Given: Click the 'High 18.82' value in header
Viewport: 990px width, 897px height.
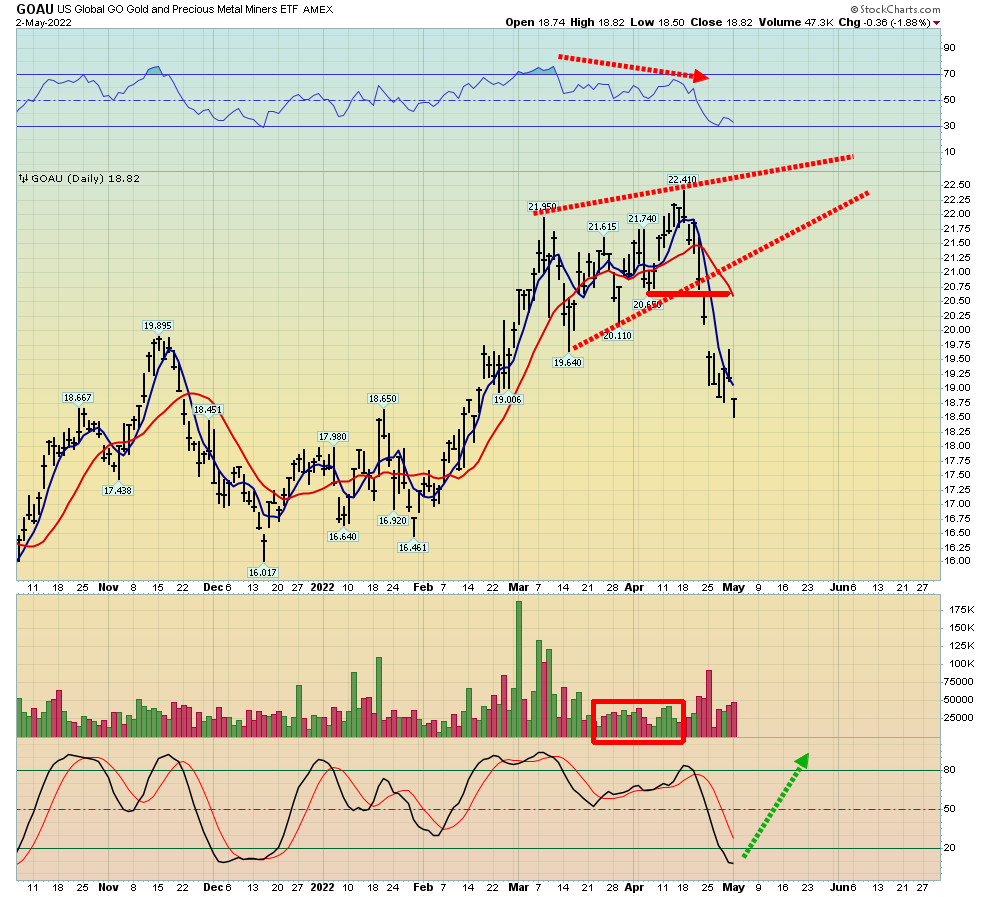Looking at the screenshot, I should pyautogui.click(x=597, y=22).
